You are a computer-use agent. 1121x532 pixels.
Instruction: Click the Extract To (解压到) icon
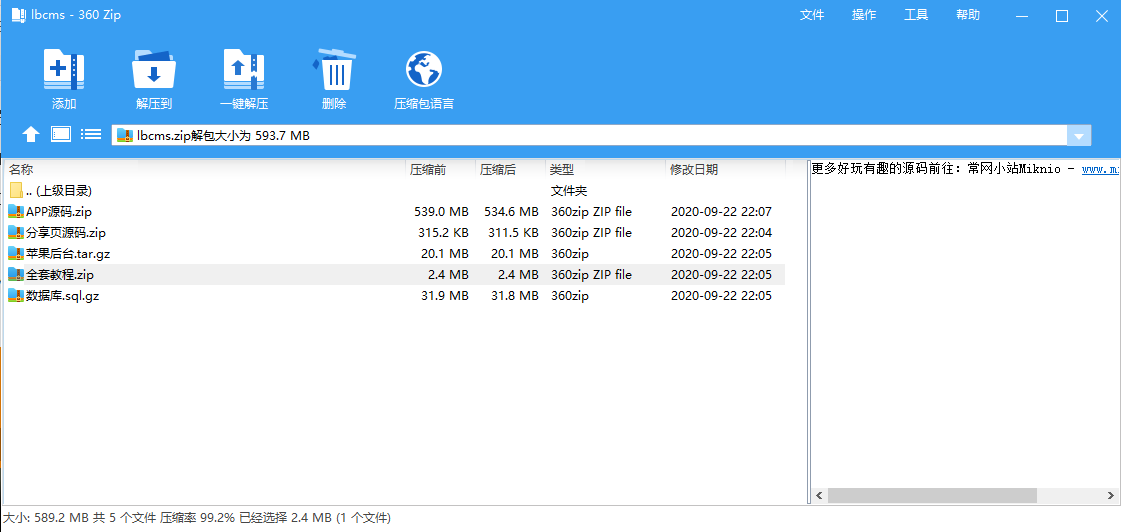tap(154, 69)
